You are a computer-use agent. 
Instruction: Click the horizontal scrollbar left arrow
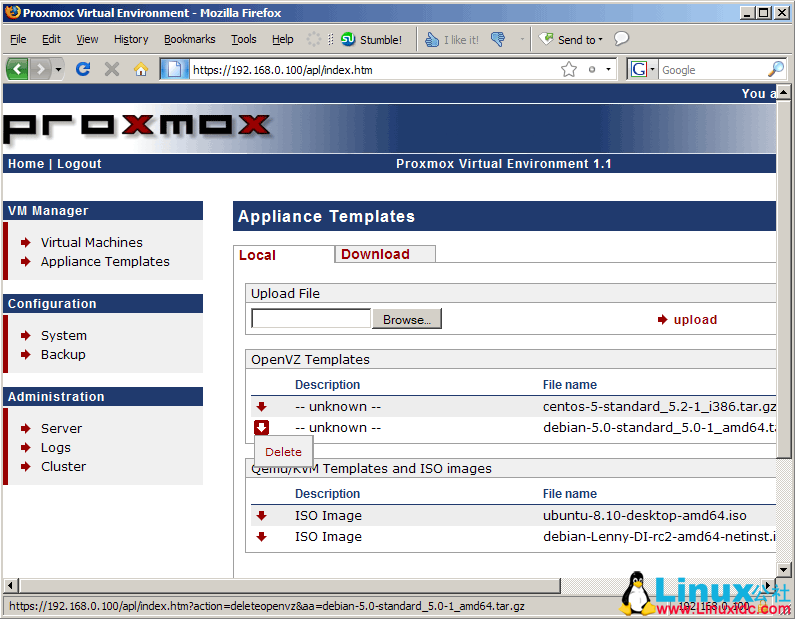[x=10, y=586]
